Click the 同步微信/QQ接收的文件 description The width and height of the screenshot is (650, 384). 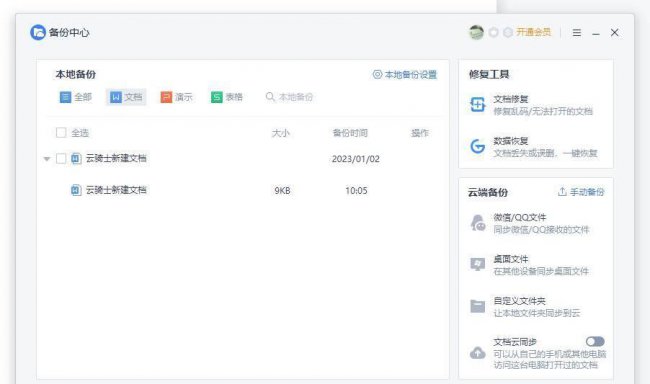pos(541,229)
